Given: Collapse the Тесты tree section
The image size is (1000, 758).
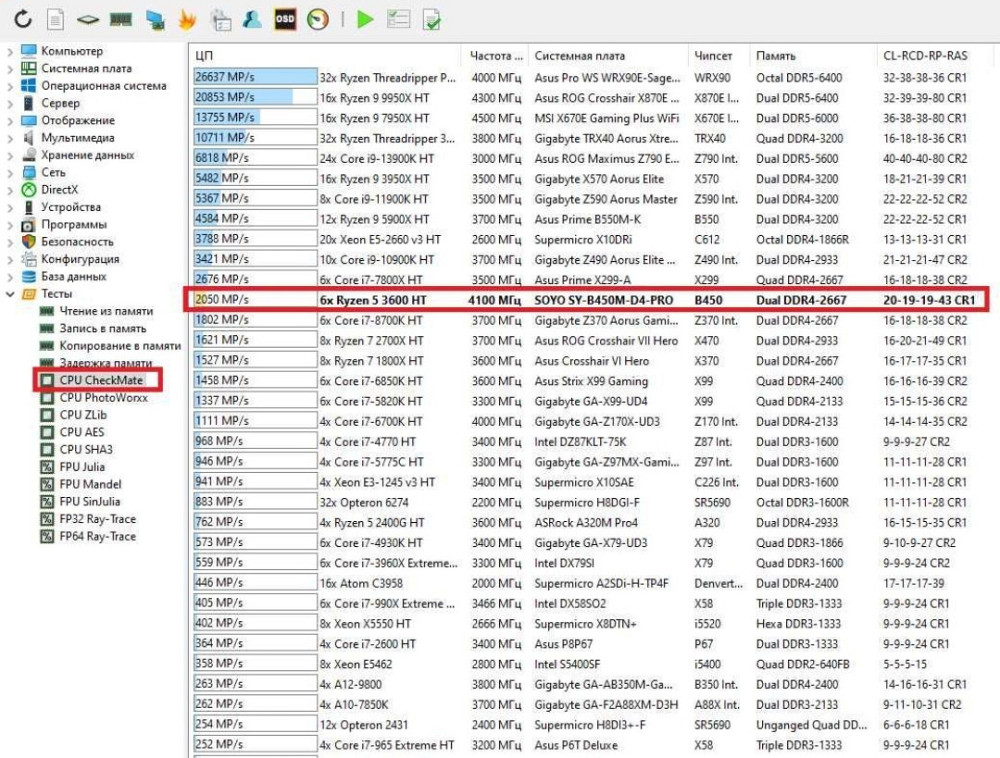Looking at the screenshot, I should [10, 294].
